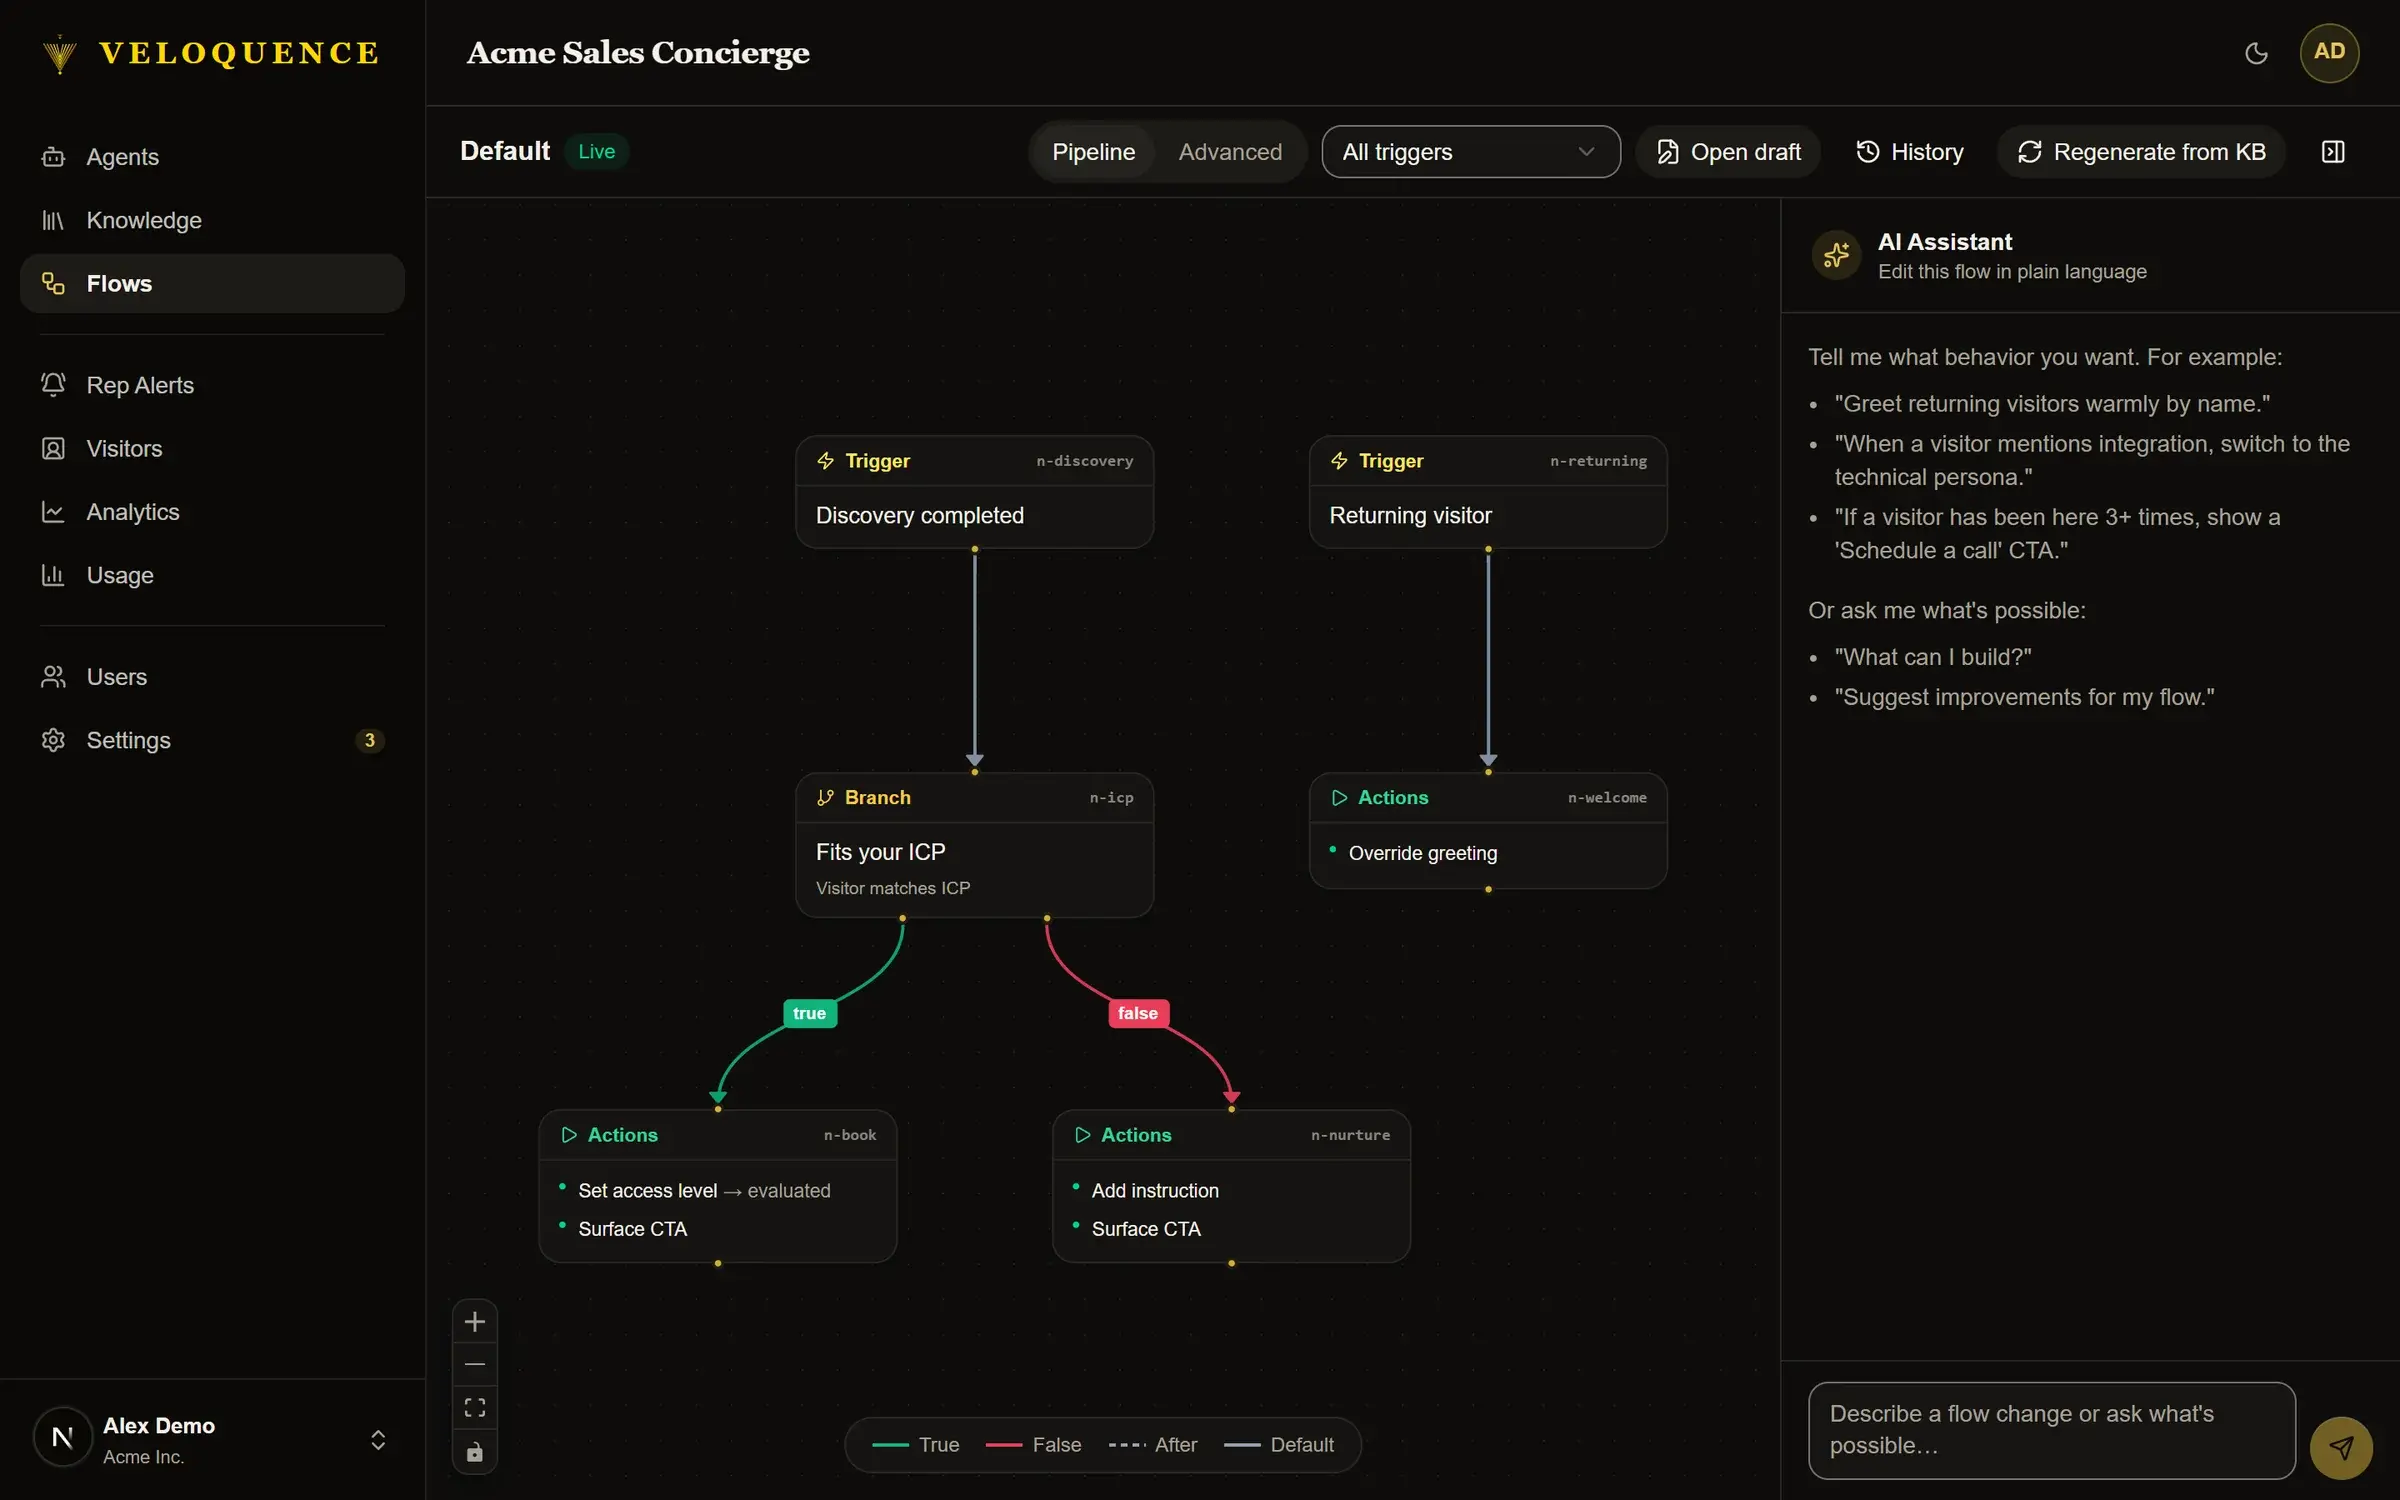Image resolution: width=2400 pixels, height=1500 pixels.
Task: Click the After legend entry
Action: pyautogui.click(x=1153, y=1445)
